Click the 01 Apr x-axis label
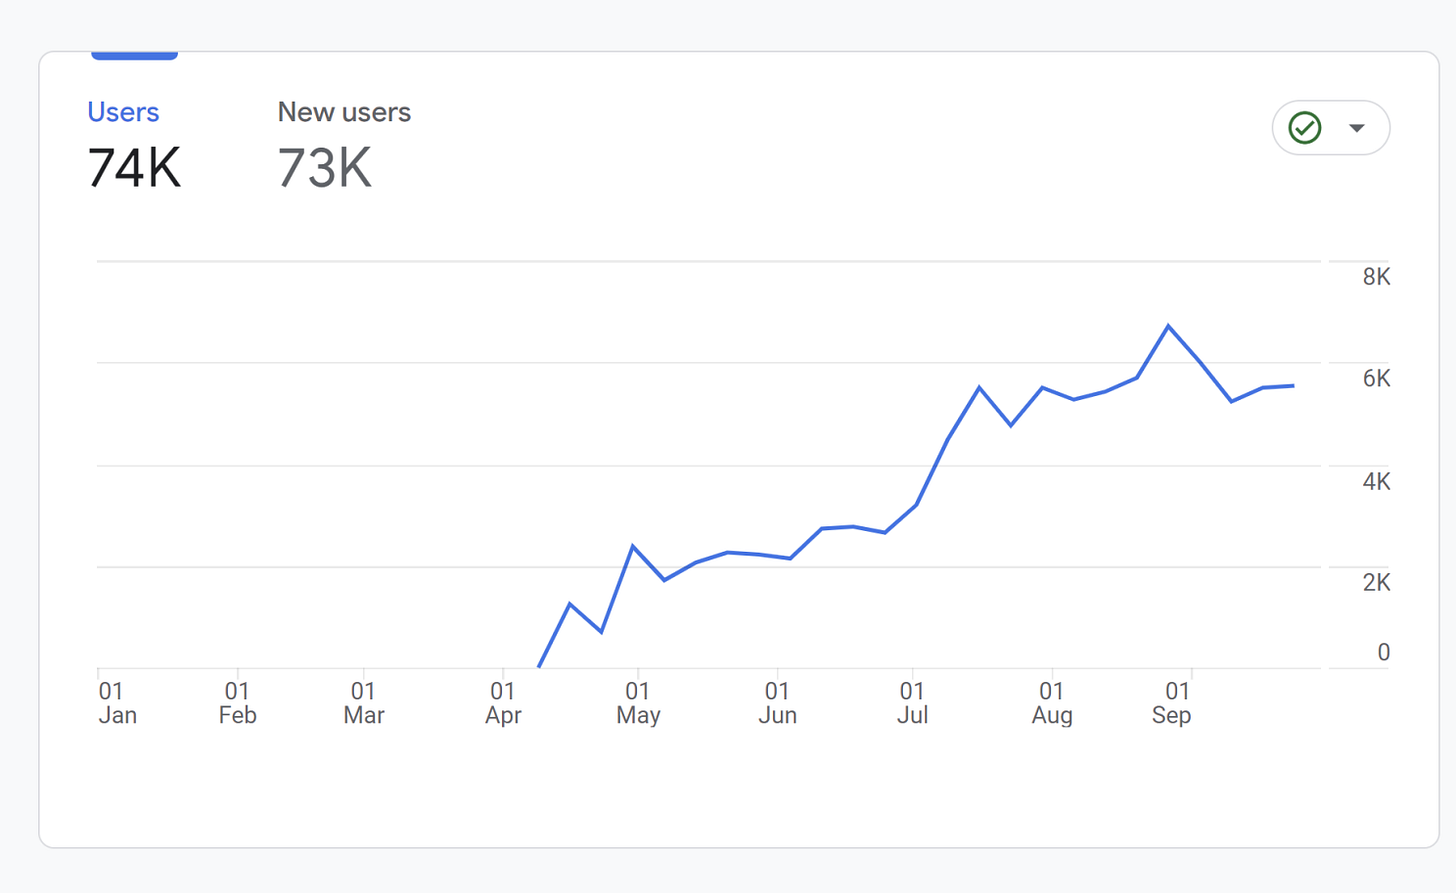 coord(503,703)
